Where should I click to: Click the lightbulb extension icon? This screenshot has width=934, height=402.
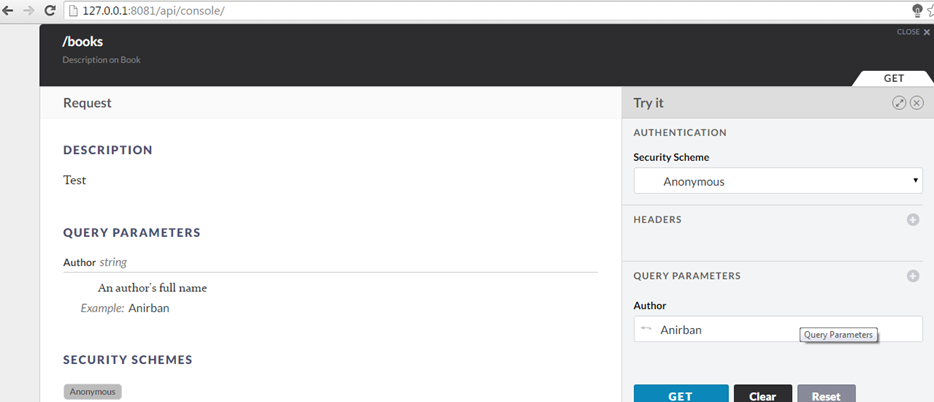[917, 11]
